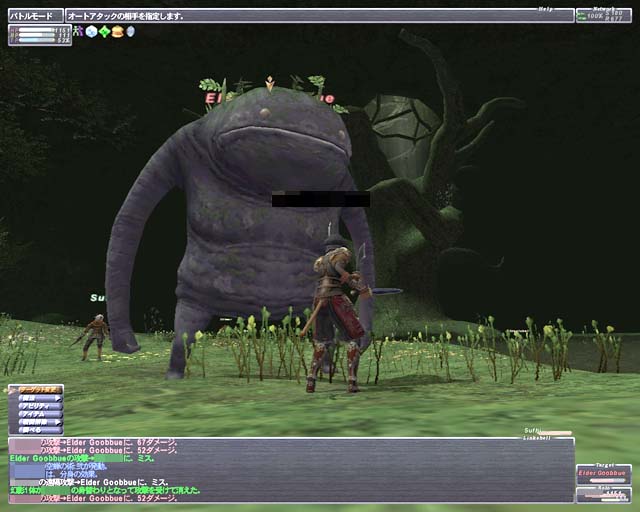Screen dimensions: 640x512
Task: Click the バトルモード mode label box
Action: coord(36,16)
